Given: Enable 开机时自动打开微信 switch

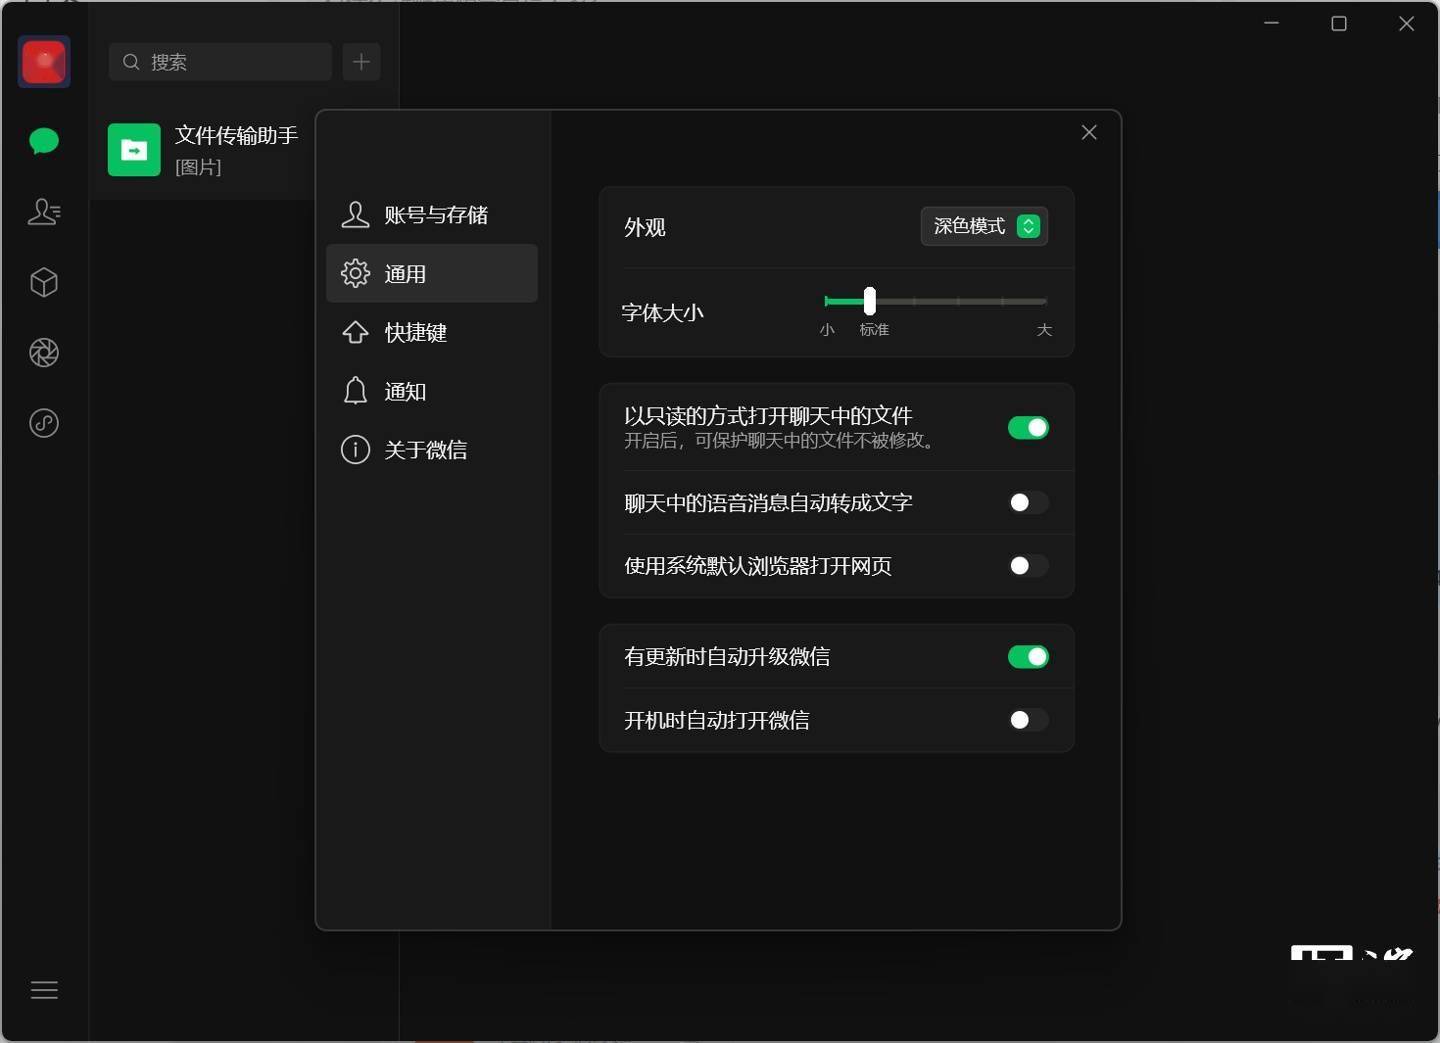Looking at the screenshot, I should pos(1028,720).
